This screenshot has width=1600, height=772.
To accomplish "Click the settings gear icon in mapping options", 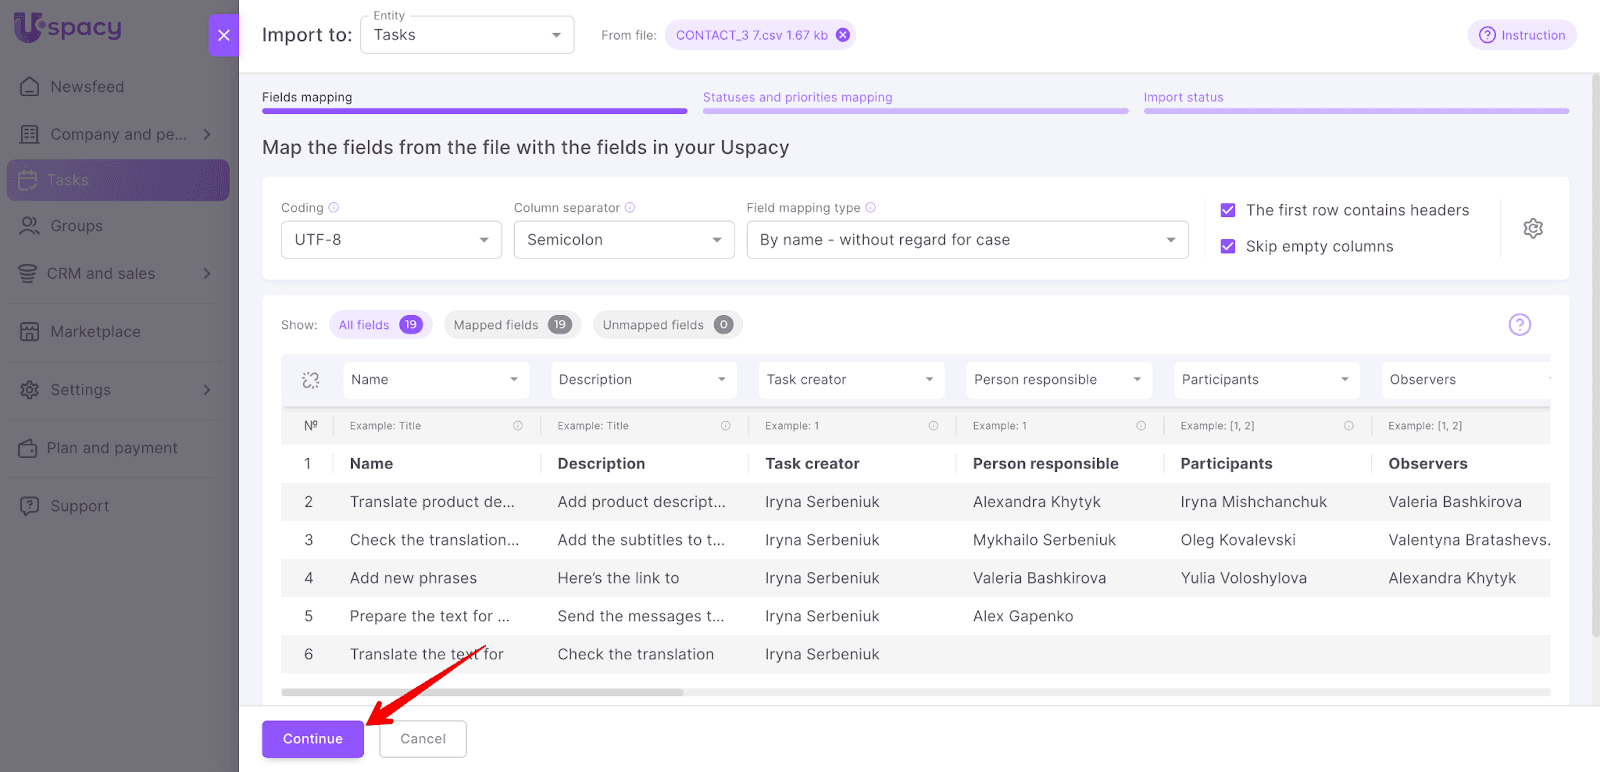I will pyautogui.click(x=1532, y=228).
